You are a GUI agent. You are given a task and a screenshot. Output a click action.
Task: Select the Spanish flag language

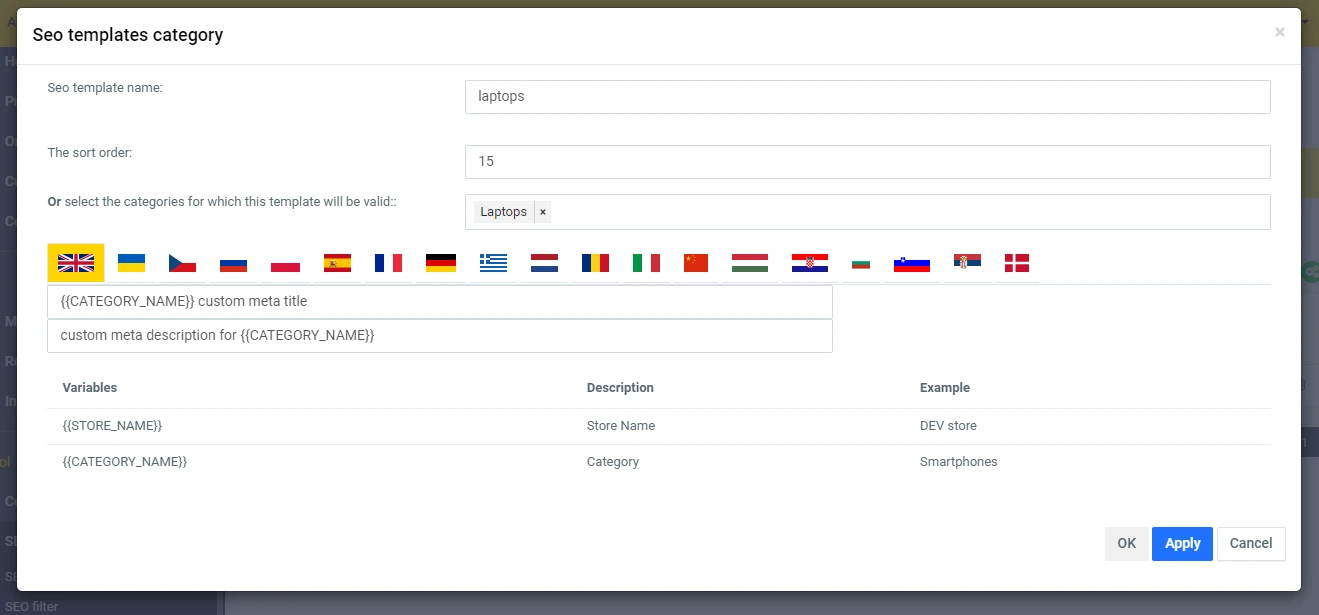coord(337,263)
